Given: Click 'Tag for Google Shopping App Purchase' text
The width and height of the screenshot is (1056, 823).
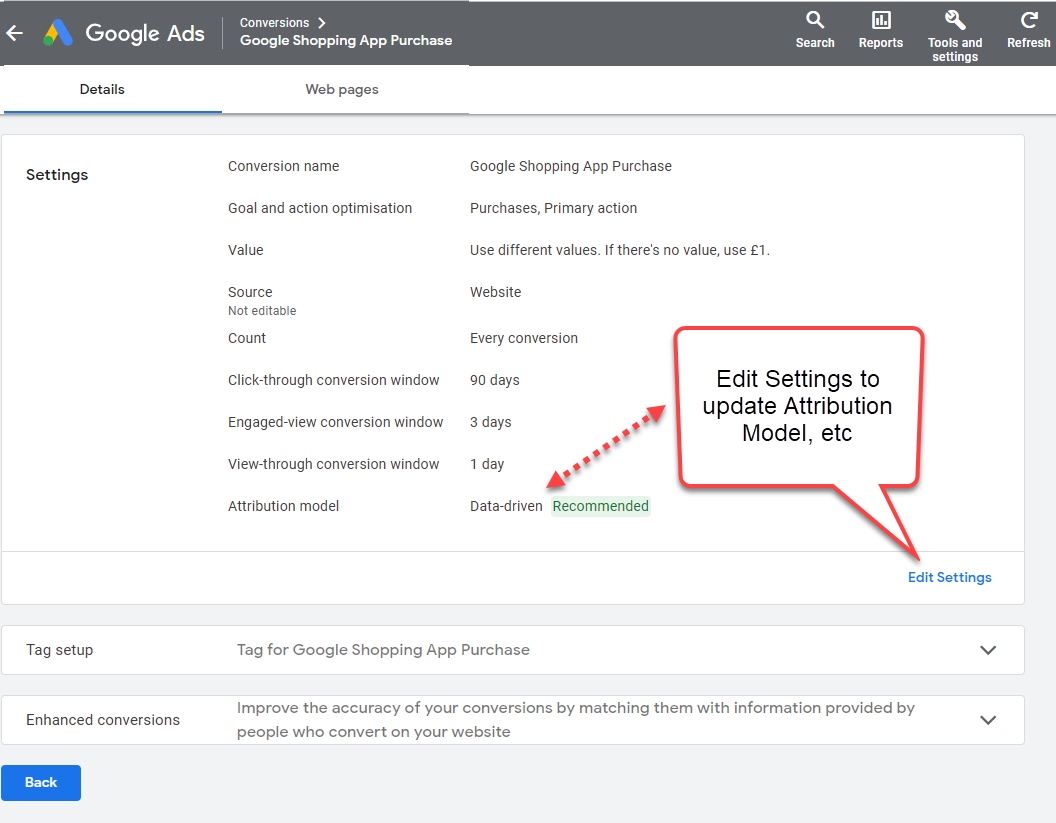Looking at the screenshot, I should [383, 650].
